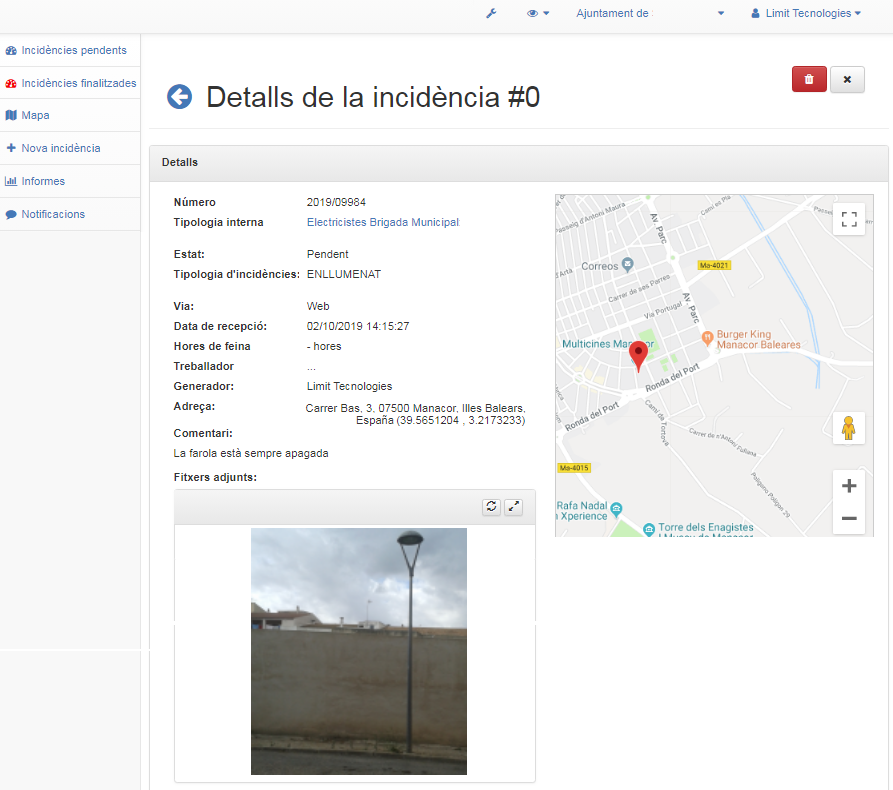Zoom out on the map
893x790 pixels.
(x=849, y=518)
